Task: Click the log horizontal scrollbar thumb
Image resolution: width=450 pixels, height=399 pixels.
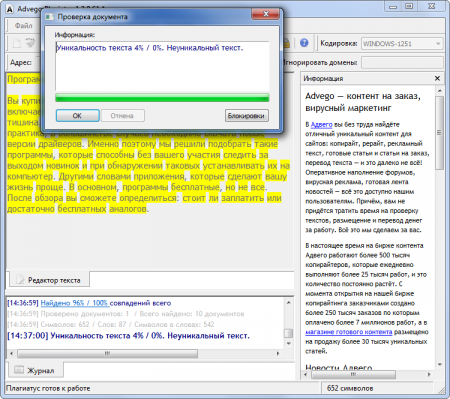Action: (107, 353)
